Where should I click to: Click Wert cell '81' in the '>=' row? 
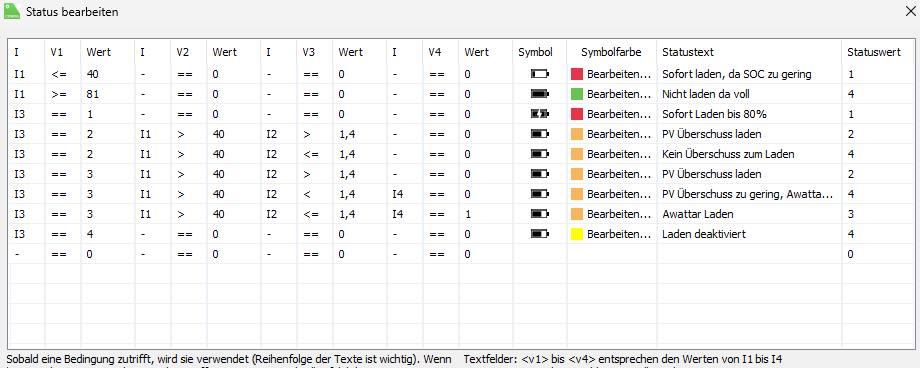(93, 94)
